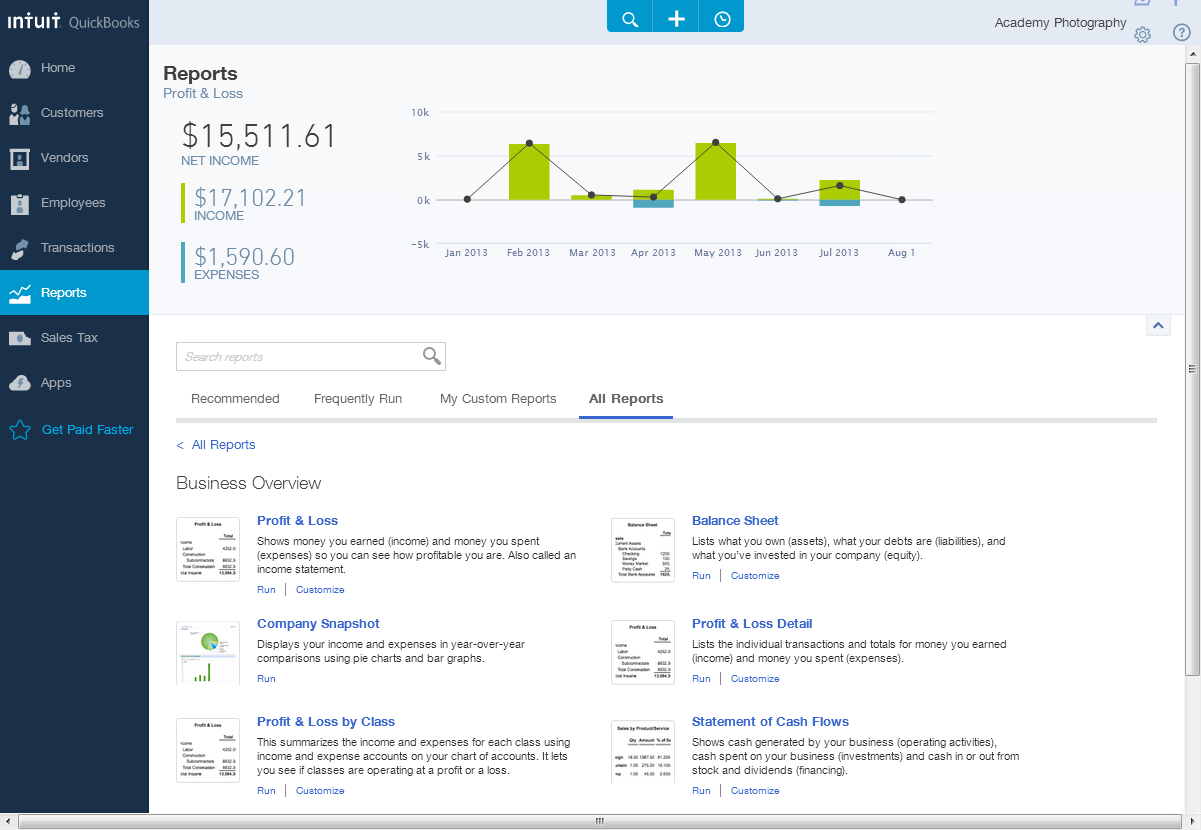Open the settings gear icon
The height and width of the screenshot is (830, 1201).
(x=1142, y=34)
